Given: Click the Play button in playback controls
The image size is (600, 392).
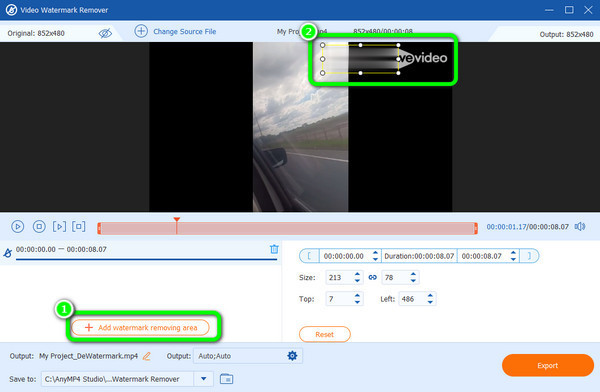Looking at the screenshot, I should (18, 227).
